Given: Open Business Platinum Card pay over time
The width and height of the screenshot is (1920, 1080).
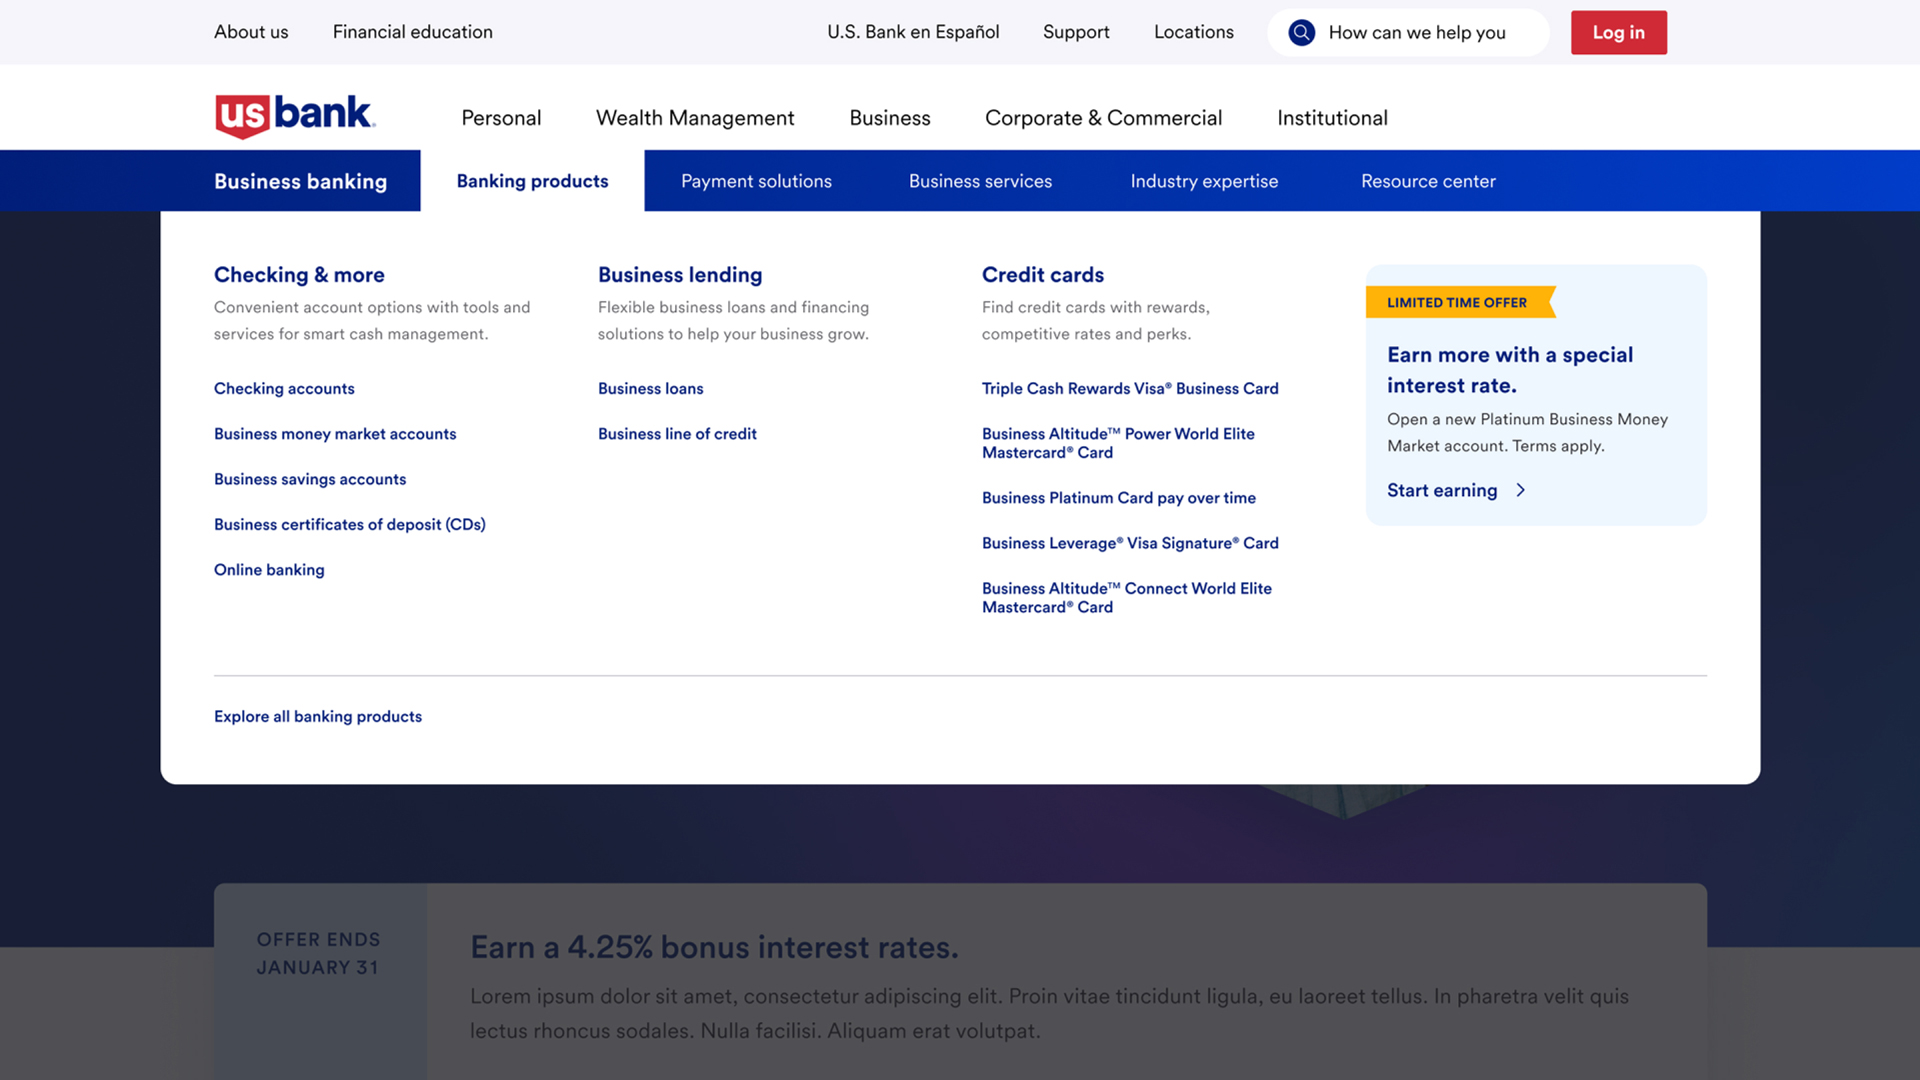Looking at the screenshot, I should pos(1119,497).
